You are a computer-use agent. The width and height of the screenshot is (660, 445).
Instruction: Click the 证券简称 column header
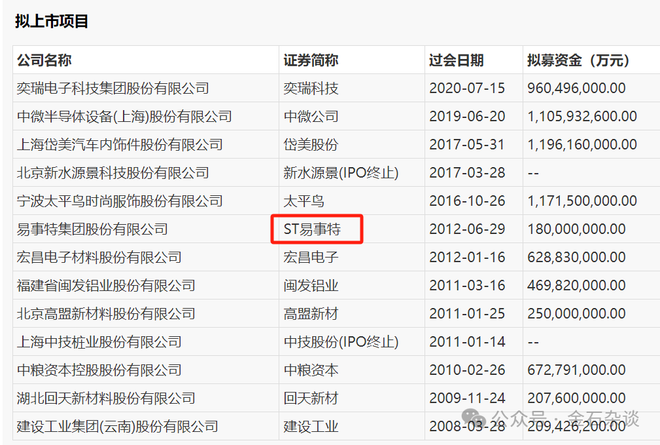tap(311, 59)
